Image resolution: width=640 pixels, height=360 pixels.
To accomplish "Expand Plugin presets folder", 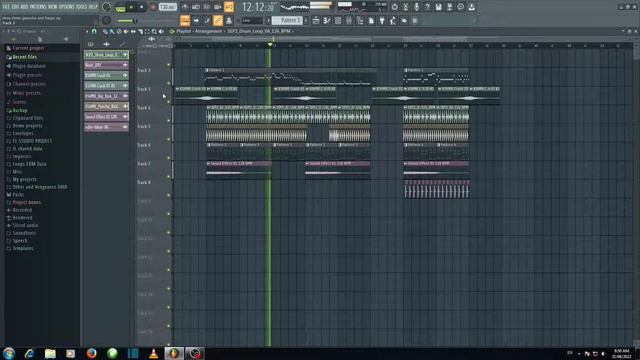I will [x=27, y=75].
